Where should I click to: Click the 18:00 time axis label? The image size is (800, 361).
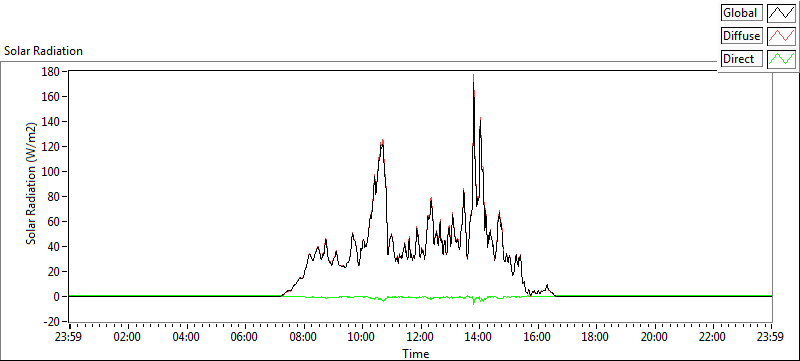click(596, 337)
